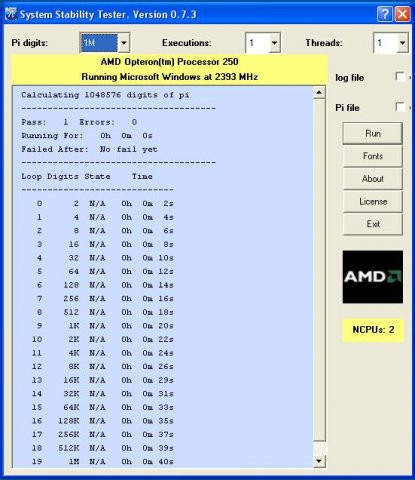Click the Pi digits 1M field
This screenshot has width=415, height=480.
point(99,43)
